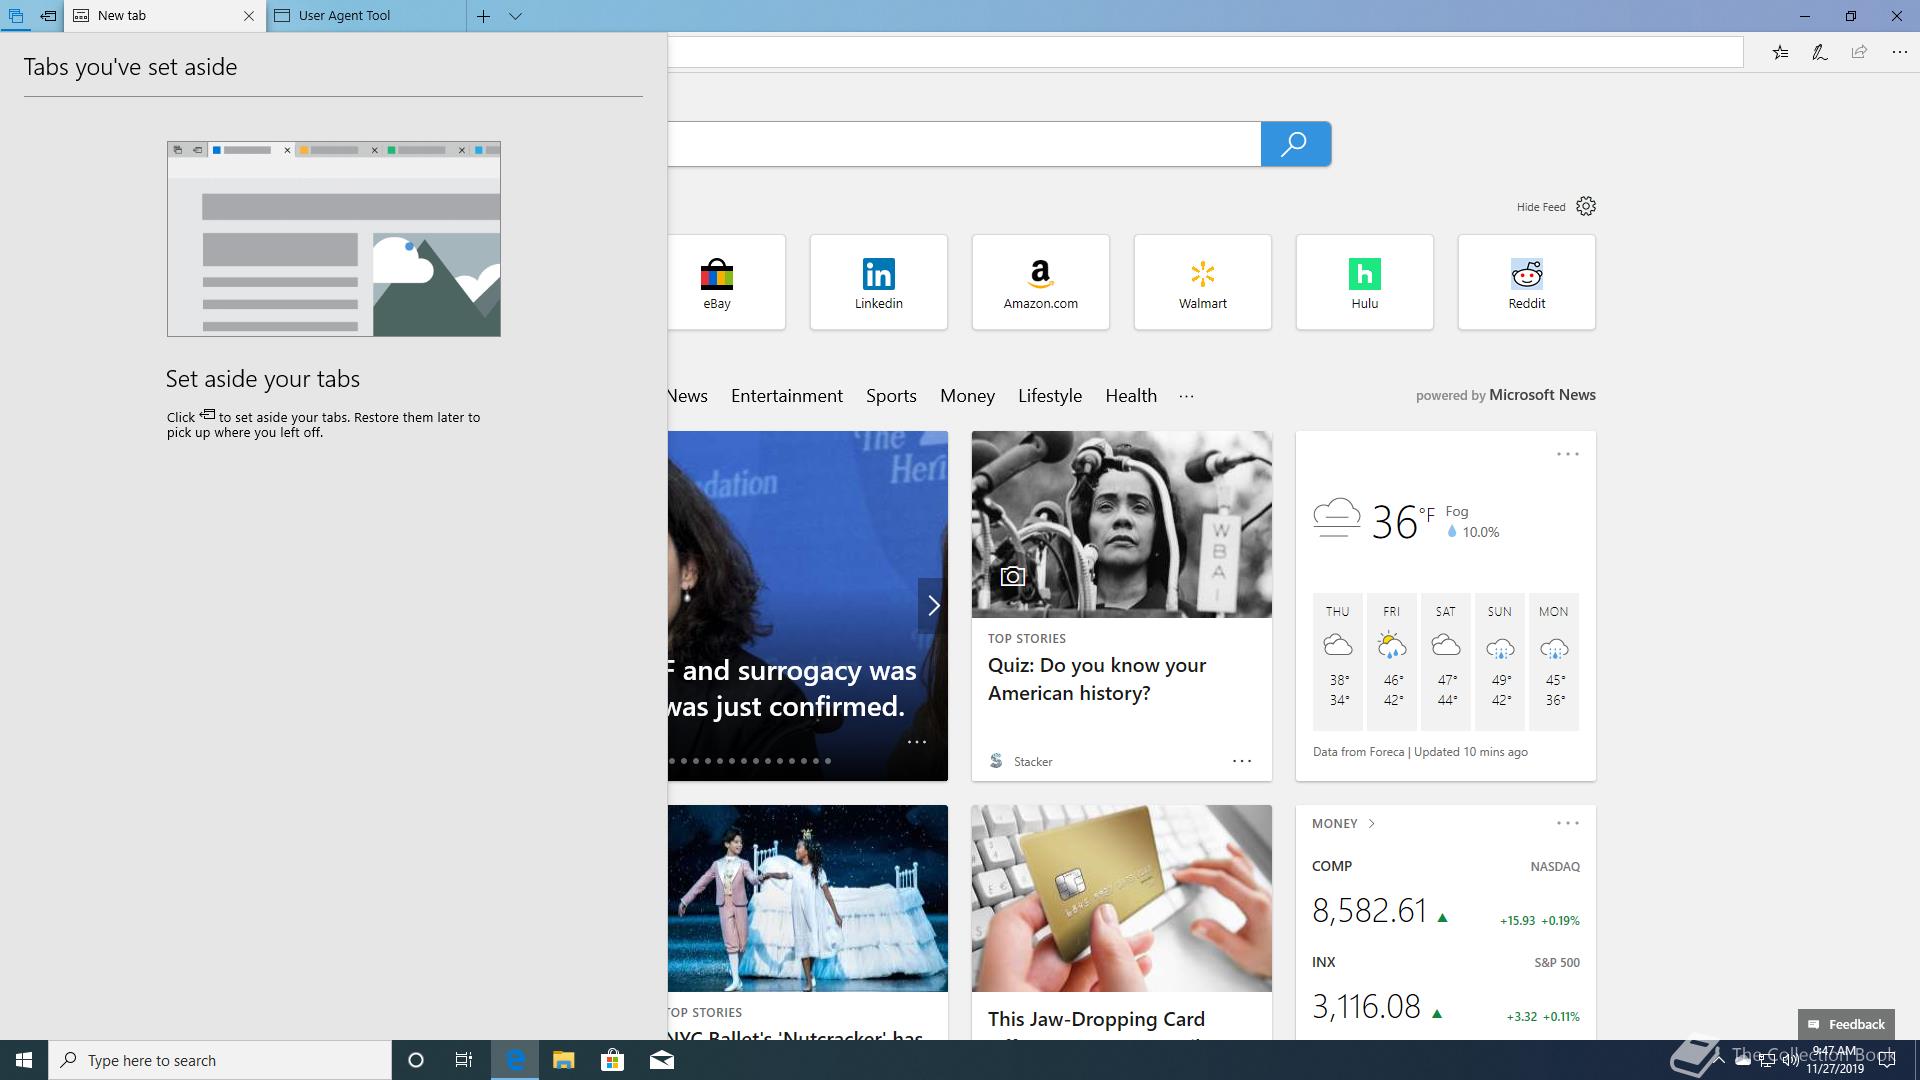Click the Feedback button
Viewport: 1920px width, 1080px height.
pos(1846,1024)
